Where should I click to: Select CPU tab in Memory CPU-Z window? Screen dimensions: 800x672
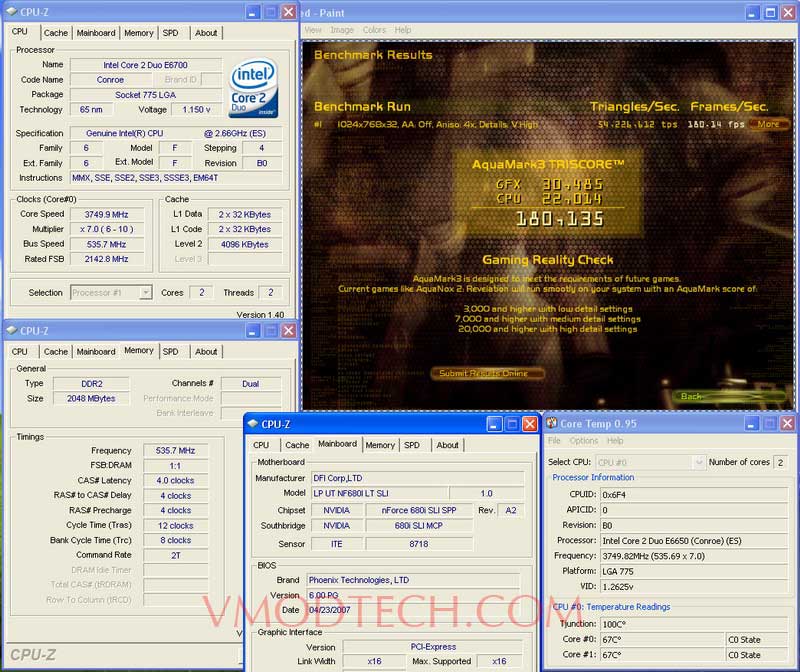[19, 352]
